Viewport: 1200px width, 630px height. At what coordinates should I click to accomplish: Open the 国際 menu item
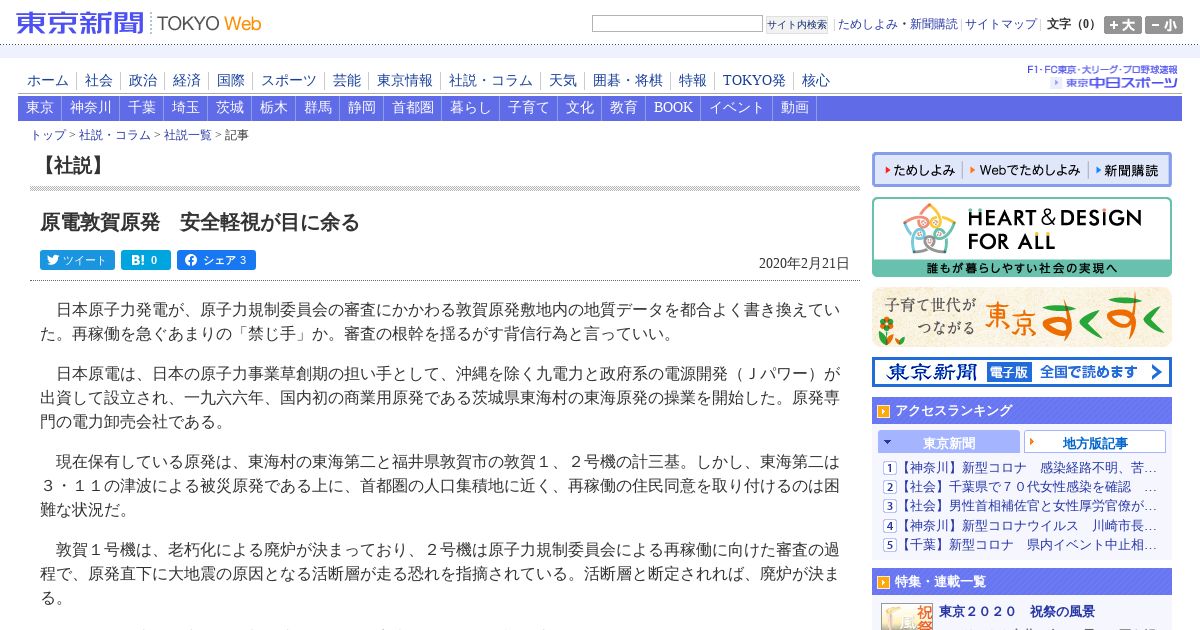coord(231,80)
